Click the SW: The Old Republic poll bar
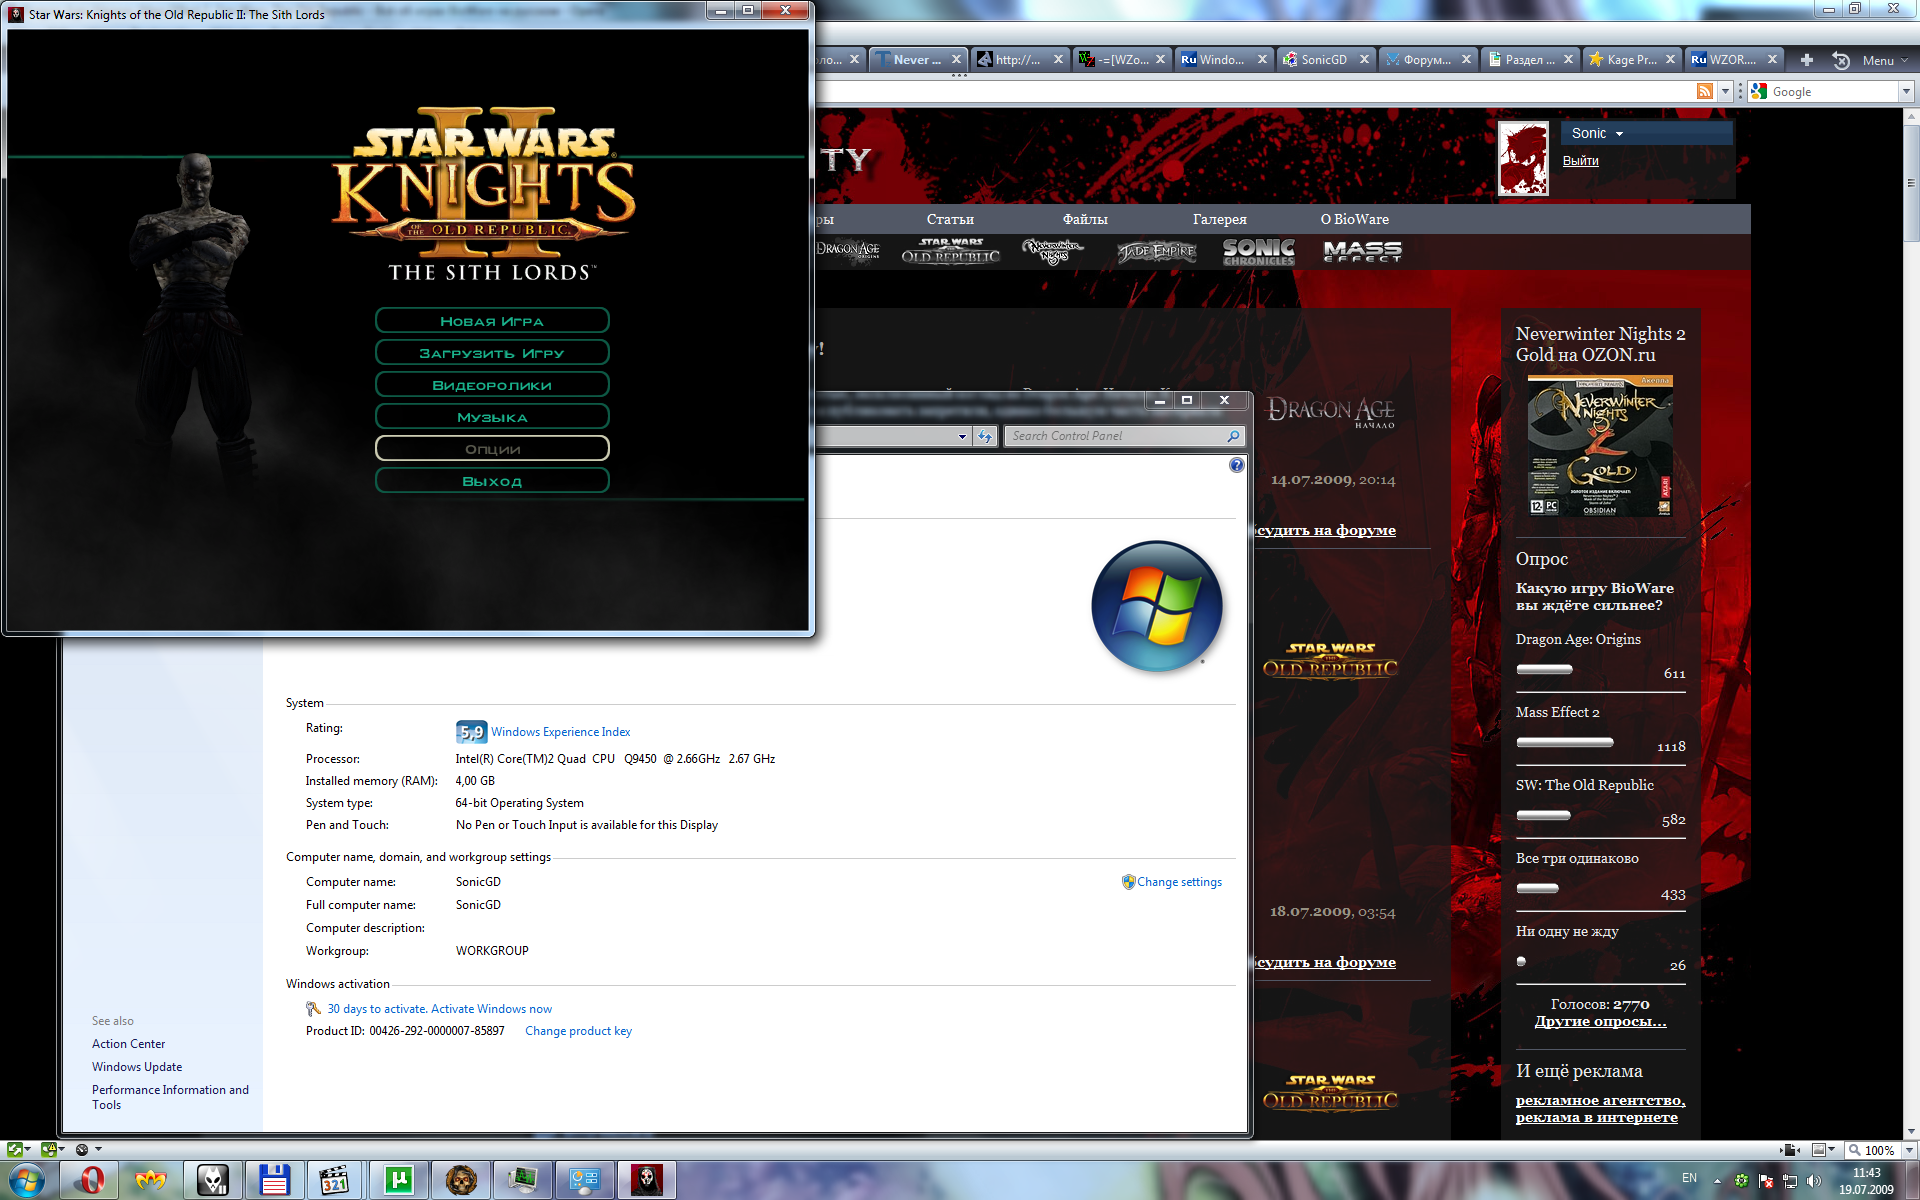The image size is (1920, 1200). [1543, 815]
